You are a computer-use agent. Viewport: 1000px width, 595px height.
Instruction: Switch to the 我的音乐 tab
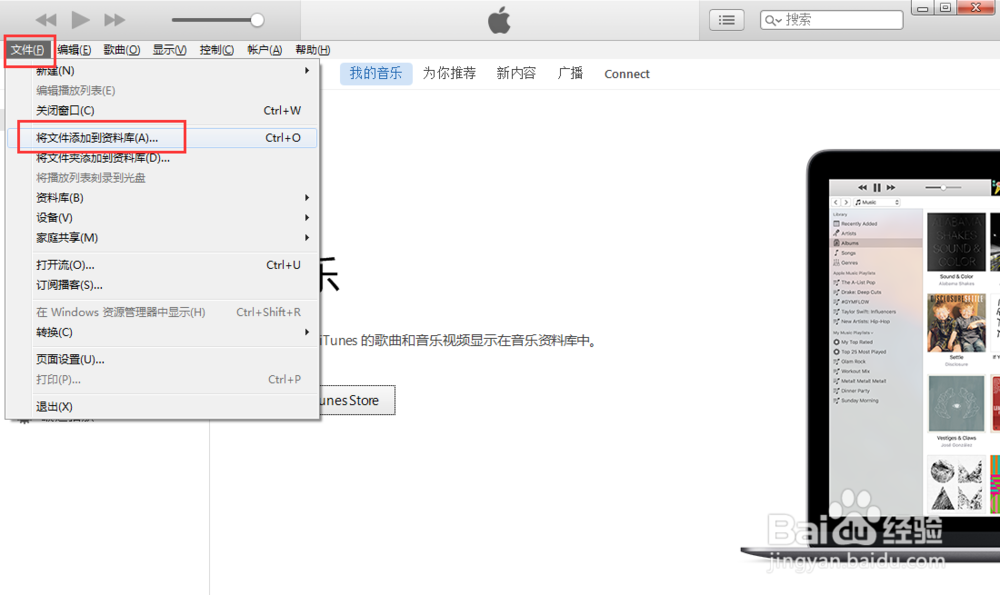376,73
